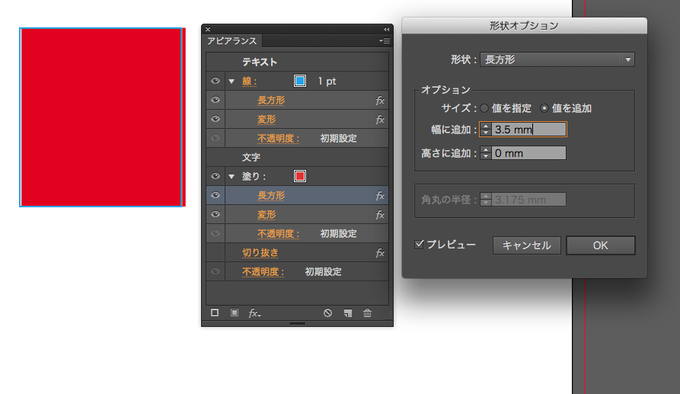Collapse the 線 row disclosure triangle
The height and width of the screenshot is (394, 680).
[232, 81]
